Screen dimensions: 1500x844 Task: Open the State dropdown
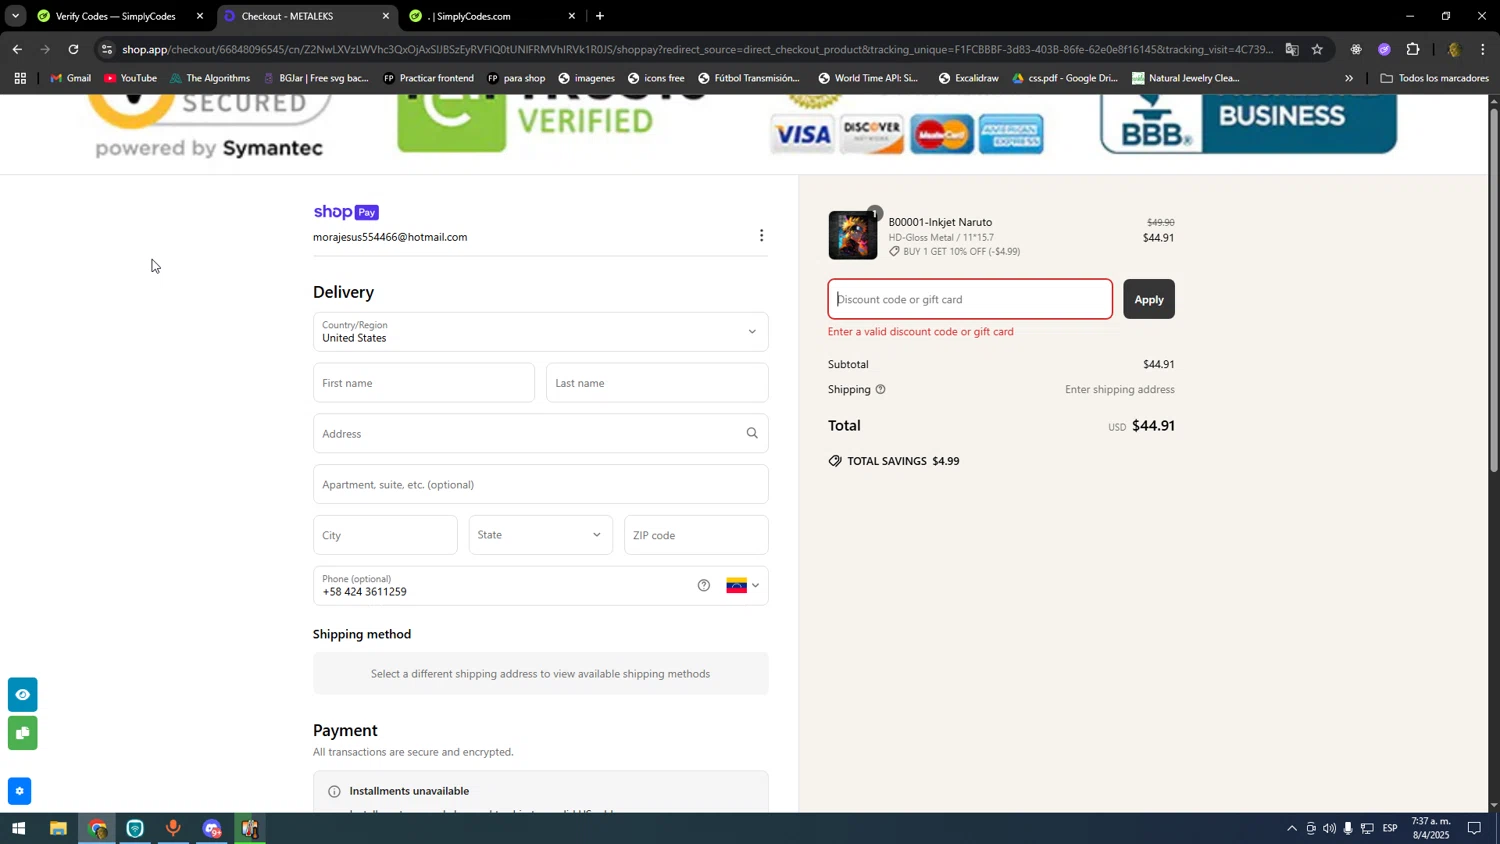(x=540, y=535)
